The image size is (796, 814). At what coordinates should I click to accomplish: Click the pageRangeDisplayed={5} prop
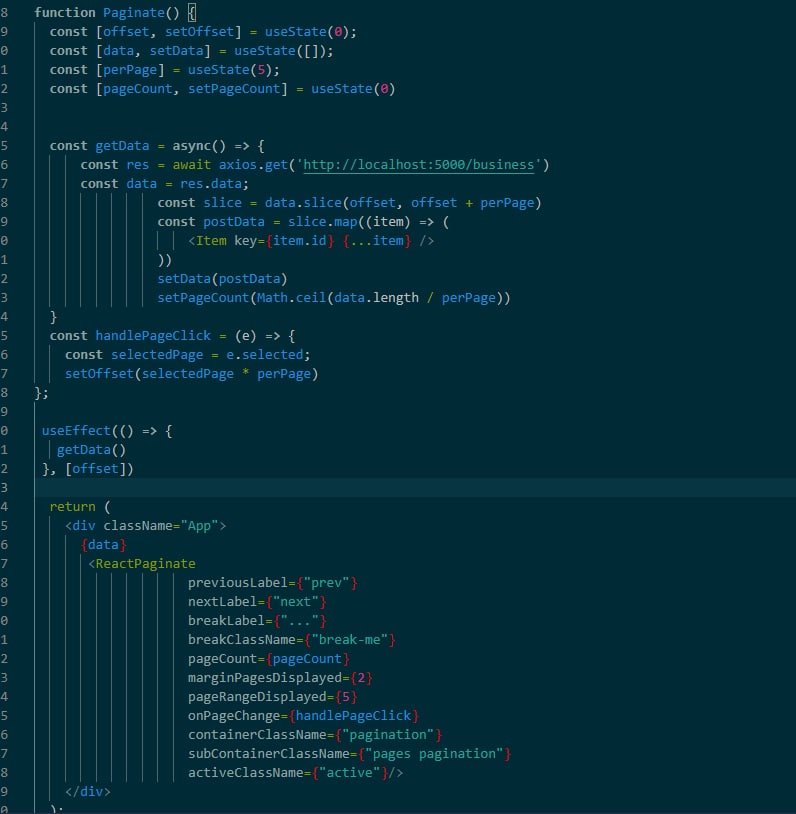click(273, 697)
